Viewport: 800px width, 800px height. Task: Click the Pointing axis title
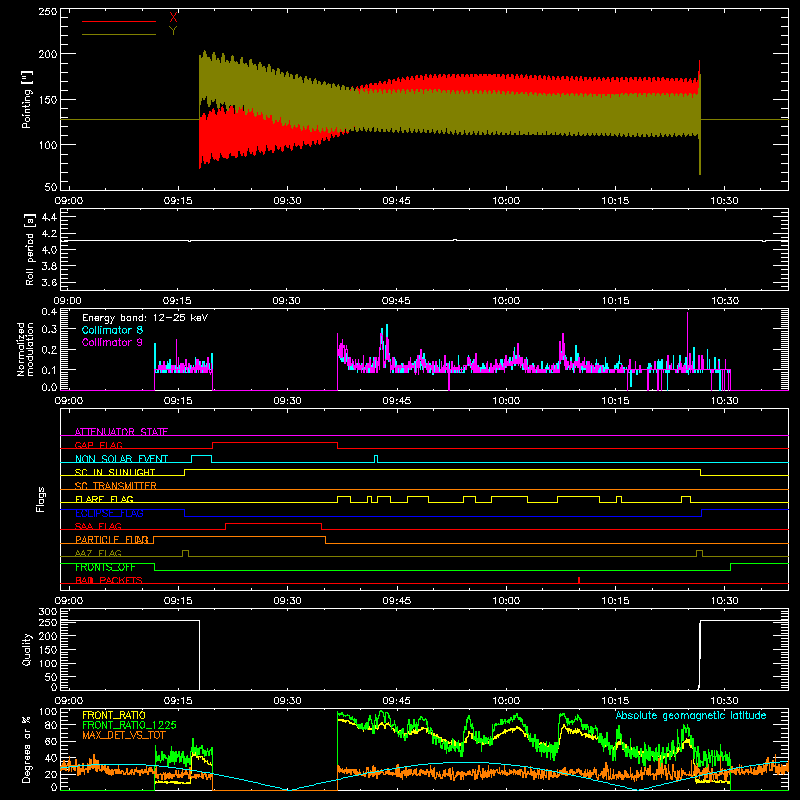coord(27,99)
